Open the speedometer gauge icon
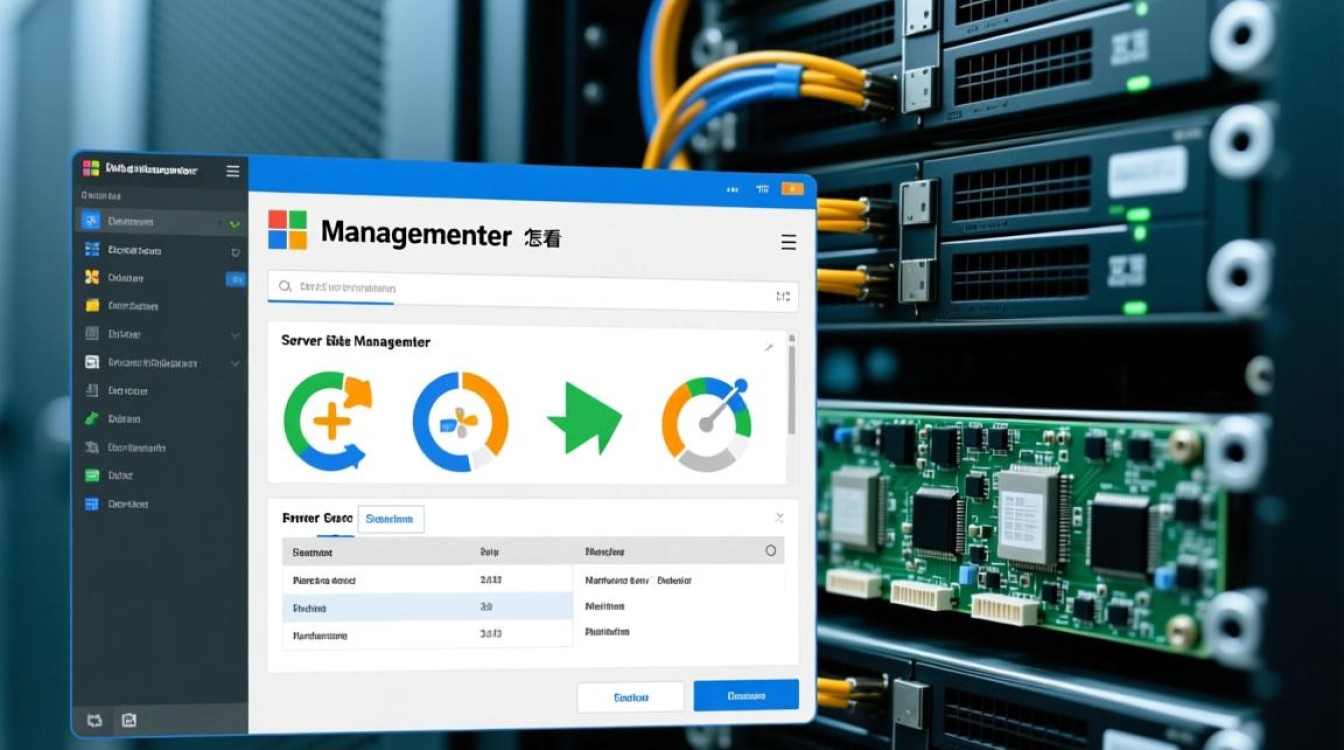 tap(706, 422)
